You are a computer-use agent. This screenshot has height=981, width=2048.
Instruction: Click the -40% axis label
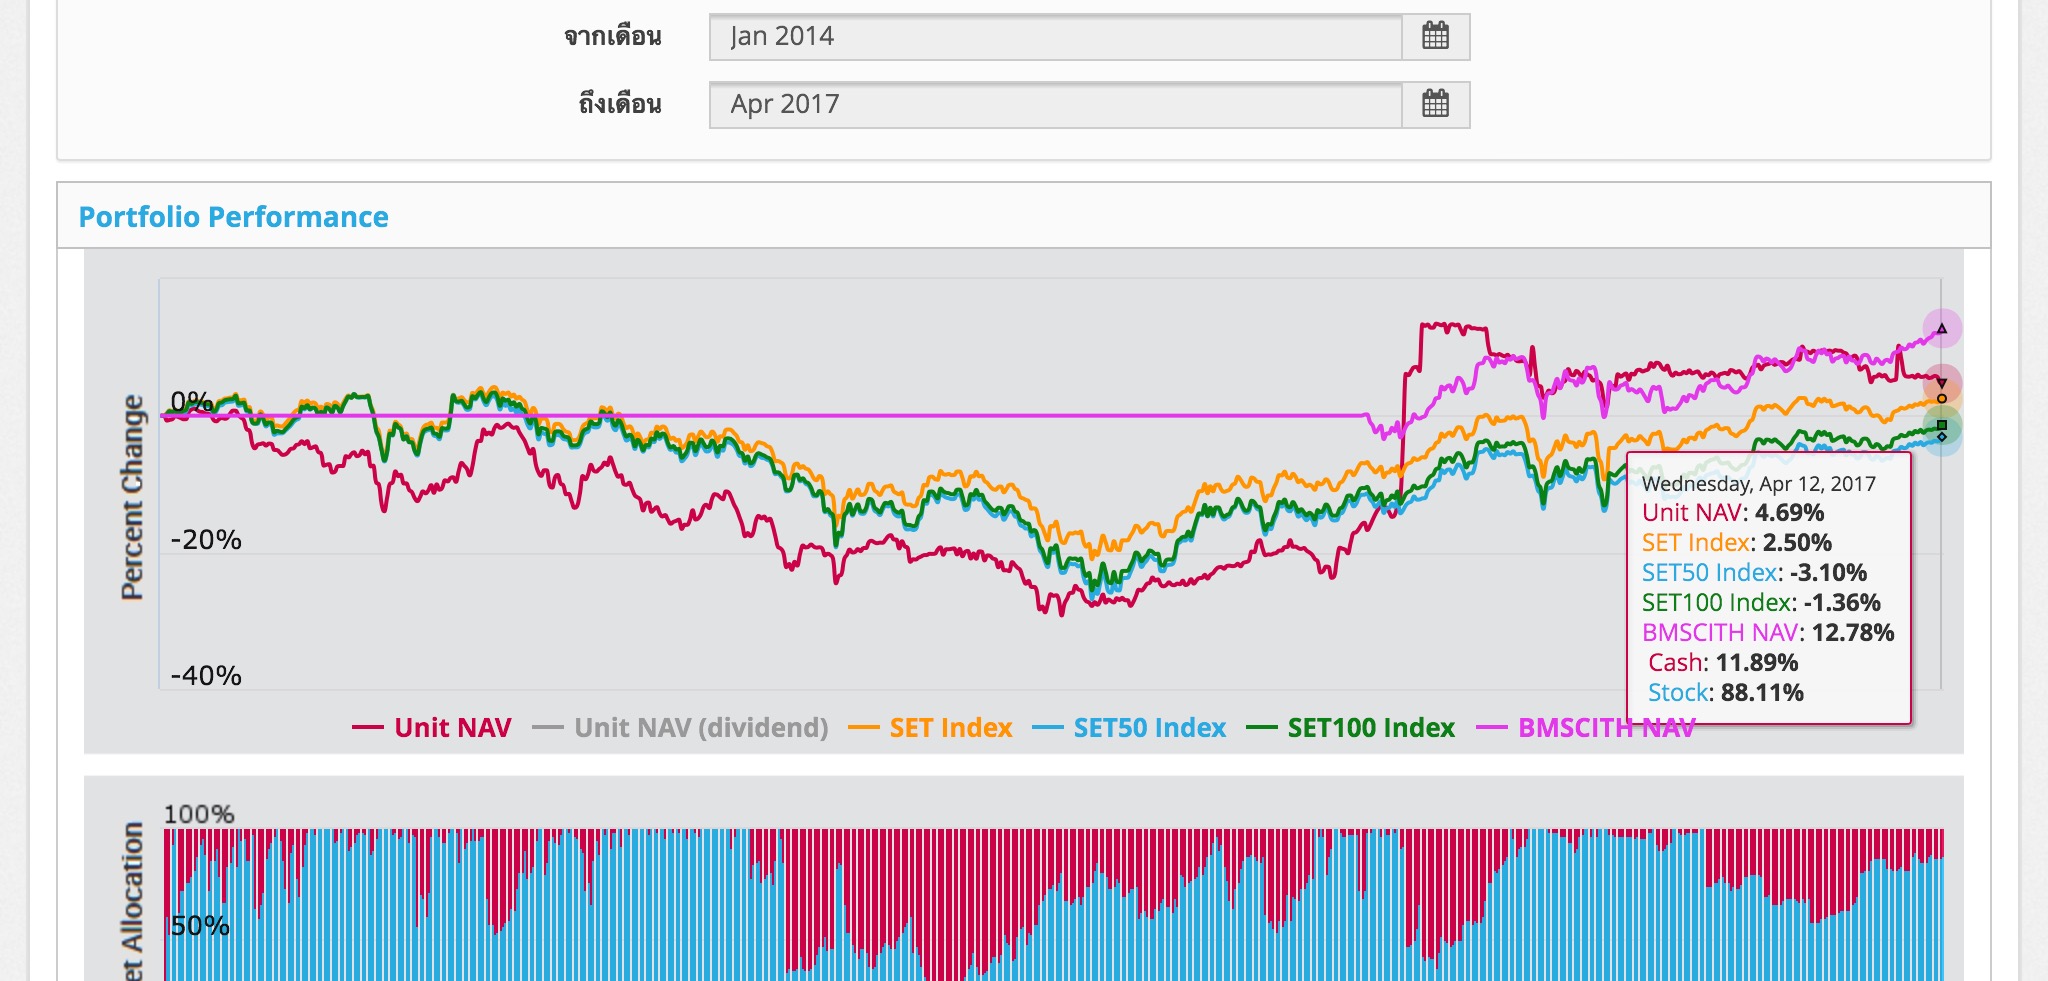click(x=206, y=676)
